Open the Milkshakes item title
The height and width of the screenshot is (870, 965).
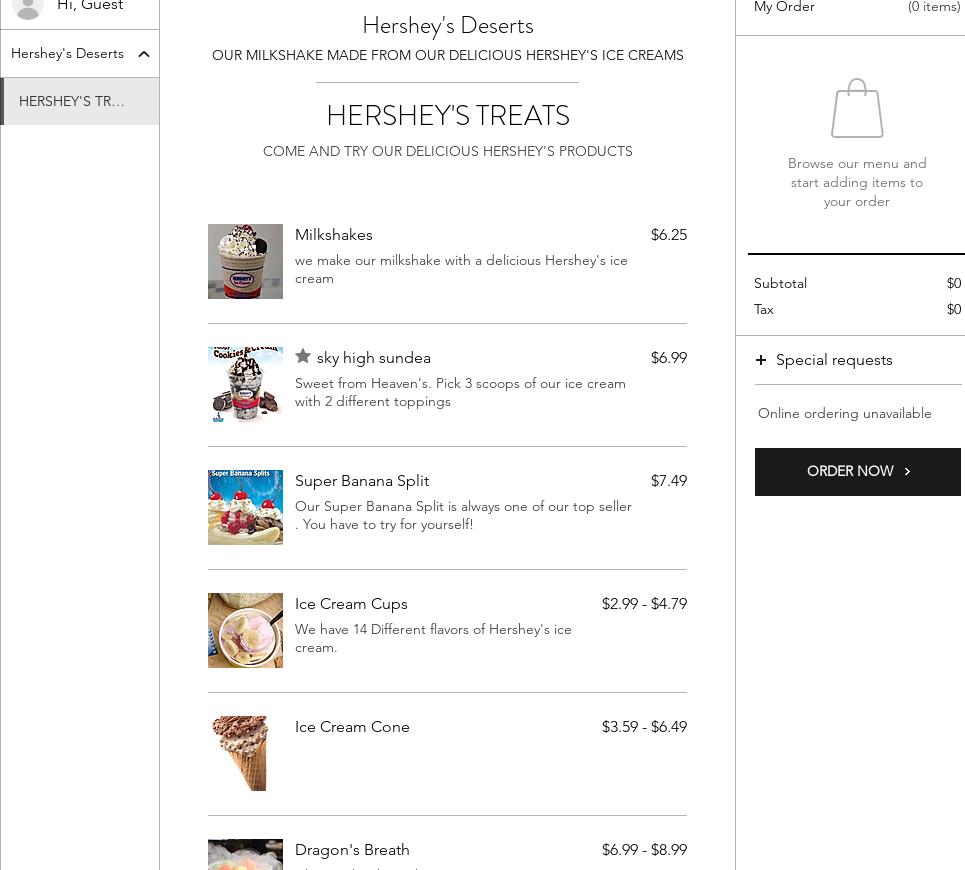(334, 235)
